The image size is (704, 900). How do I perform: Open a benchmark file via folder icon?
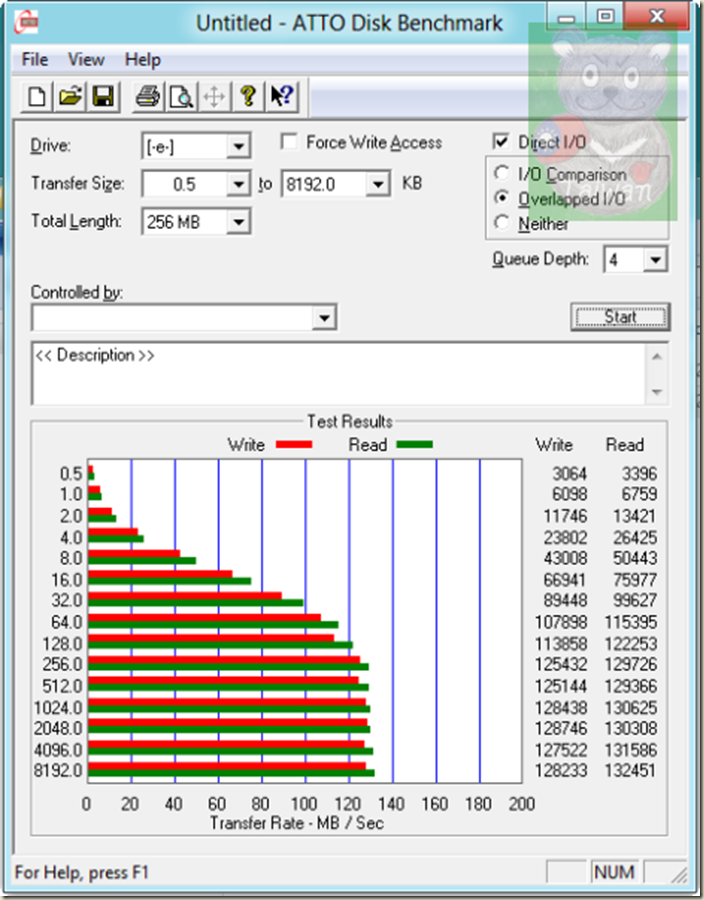click(70, 96)
